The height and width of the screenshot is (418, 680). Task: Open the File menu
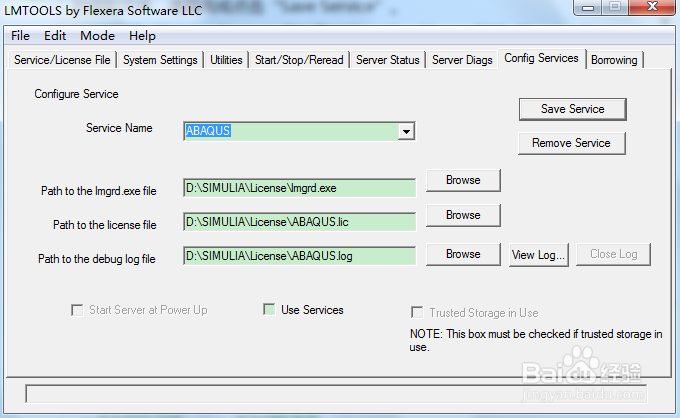point(20,36)
